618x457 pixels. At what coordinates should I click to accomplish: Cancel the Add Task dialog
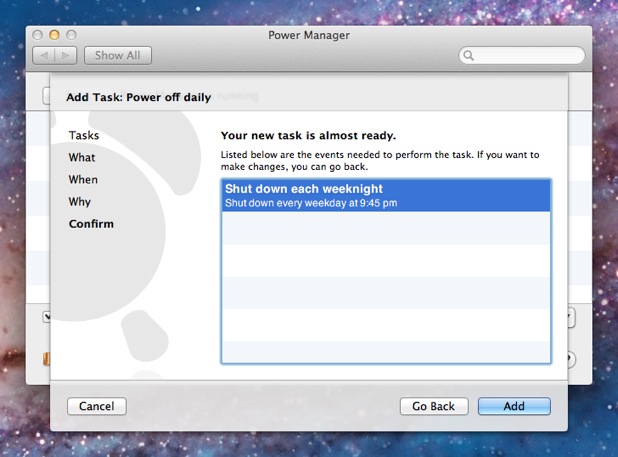[x=97, y=406]
